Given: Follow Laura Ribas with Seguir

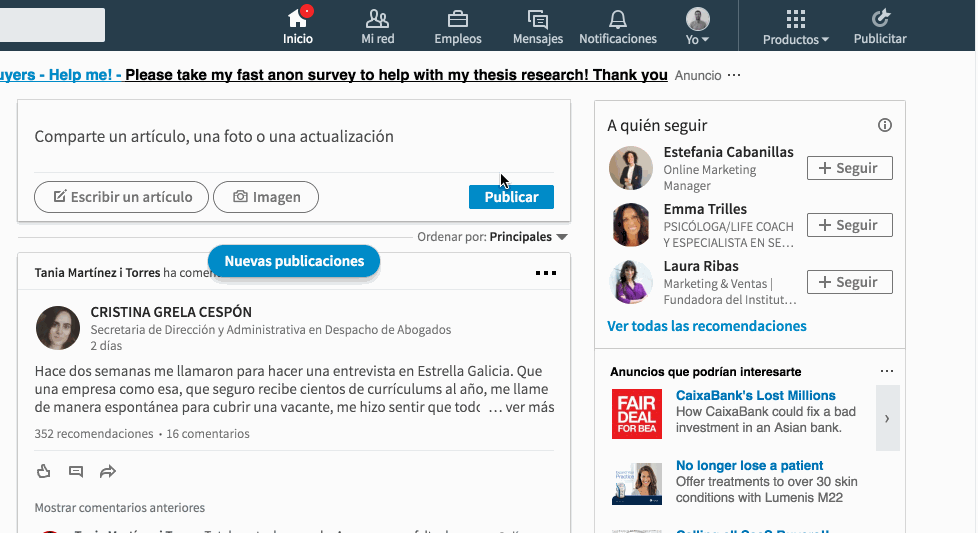Looking at the screenshot, I should tap(850, 282).
